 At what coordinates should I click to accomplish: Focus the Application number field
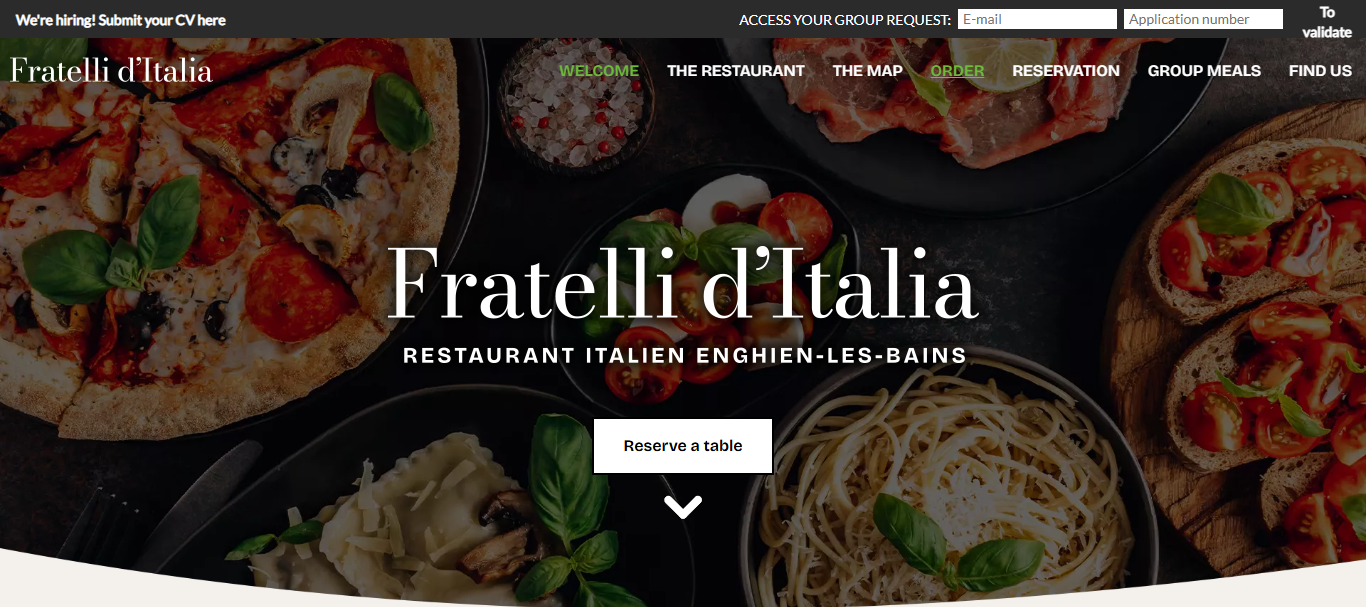pos(1203,19)
